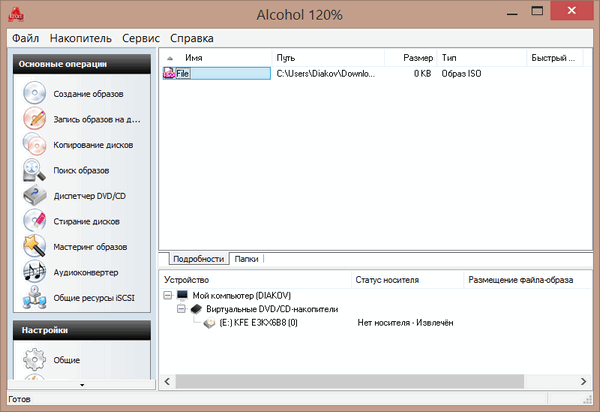Switch to the Папки tab
The width and height of the screenshot is (600, 412).
click(246, 259)
